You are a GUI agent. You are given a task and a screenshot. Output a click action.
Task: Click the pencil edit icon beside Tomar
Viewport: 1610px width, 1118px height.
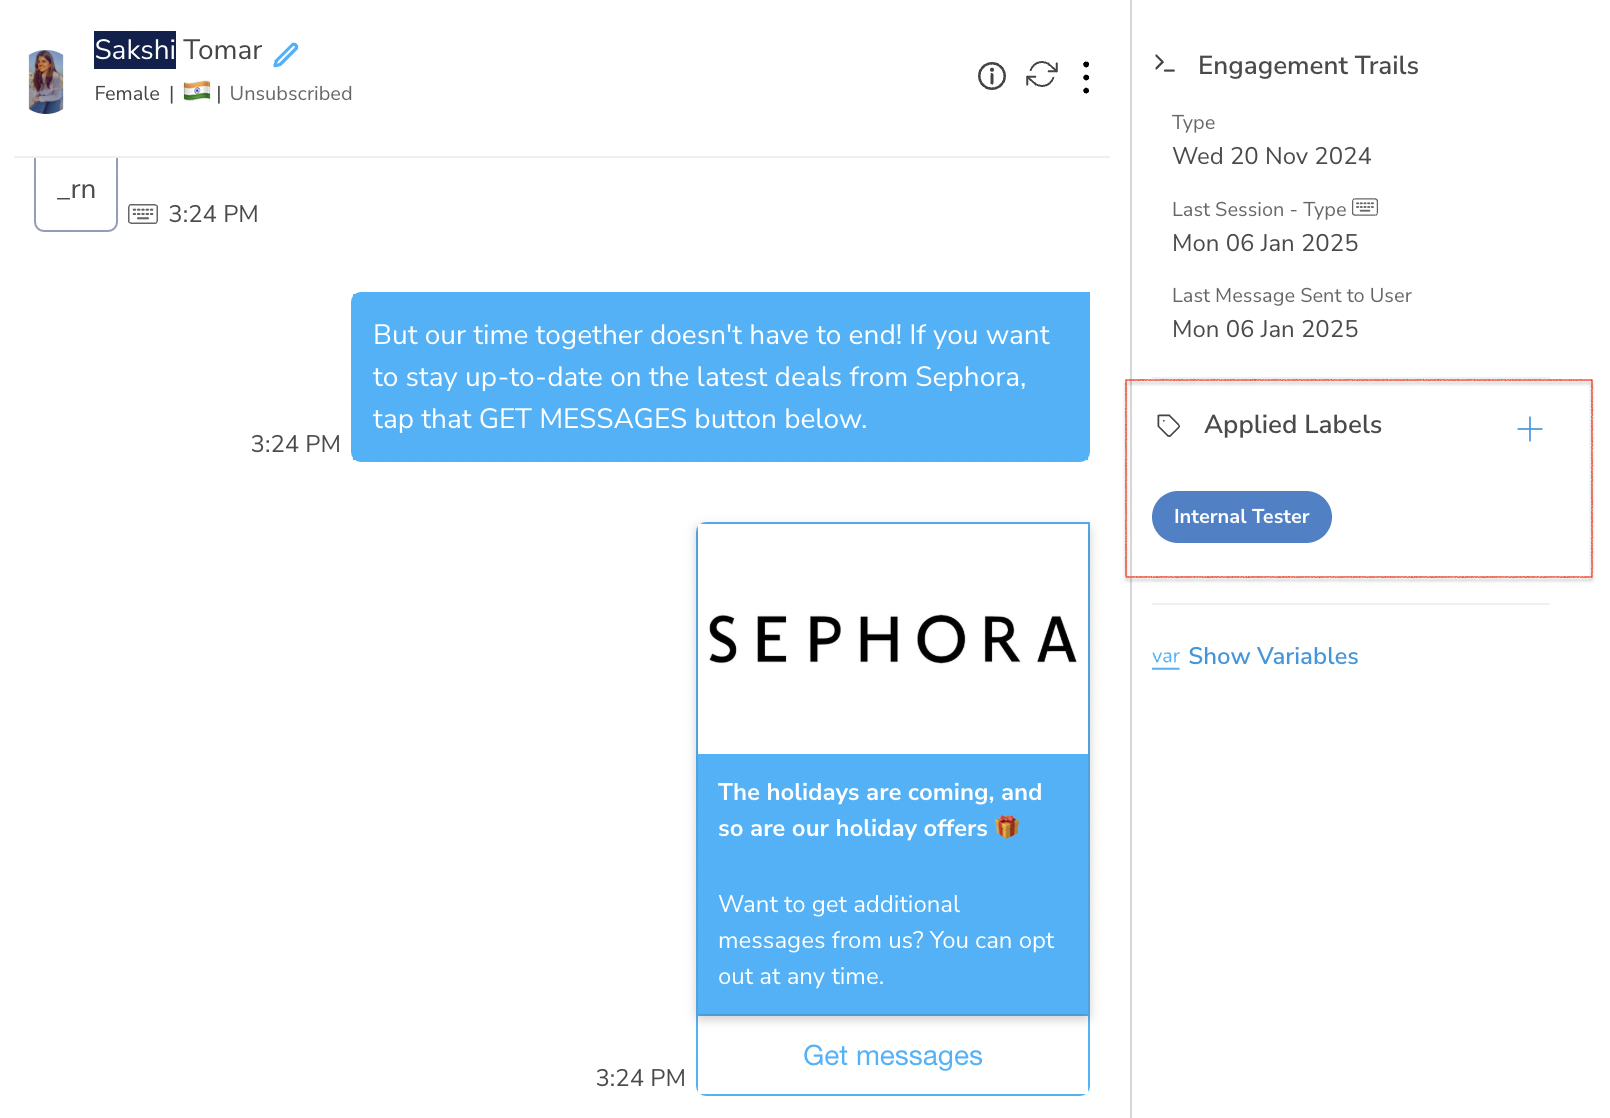(286, 54)
